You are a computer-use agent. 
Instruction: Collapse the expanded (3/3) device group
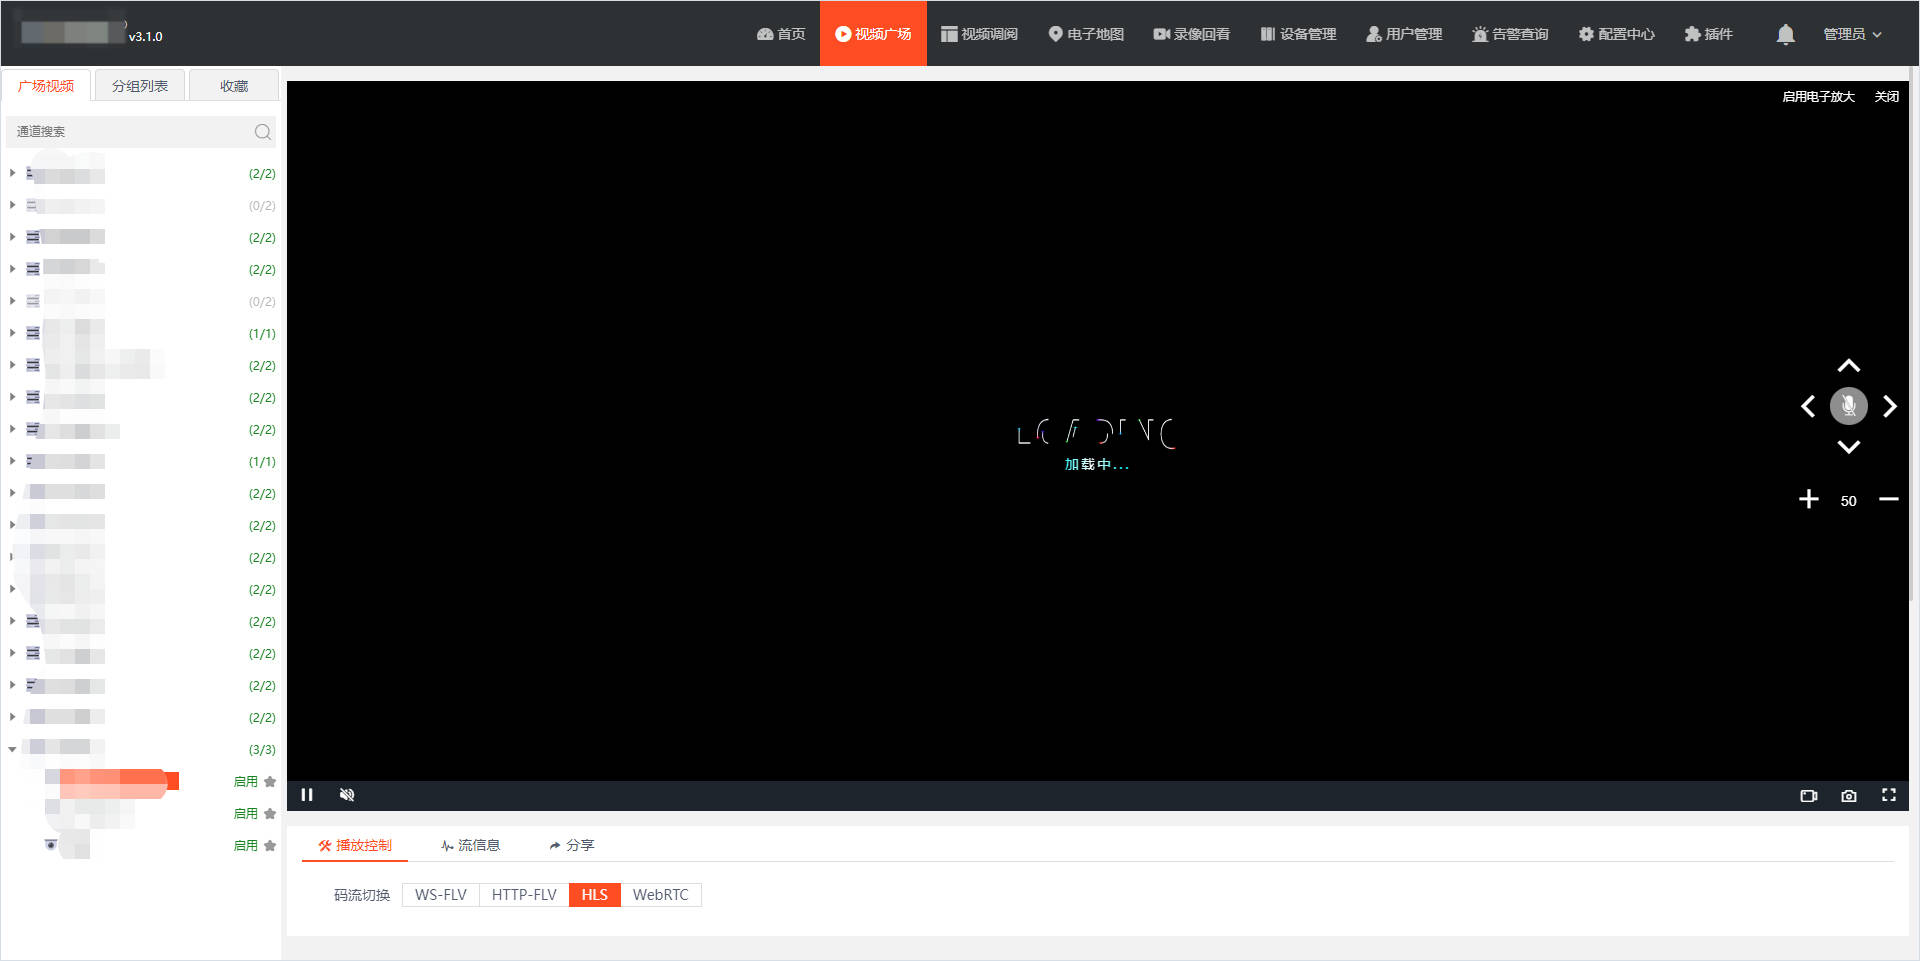tap(12, 749)
